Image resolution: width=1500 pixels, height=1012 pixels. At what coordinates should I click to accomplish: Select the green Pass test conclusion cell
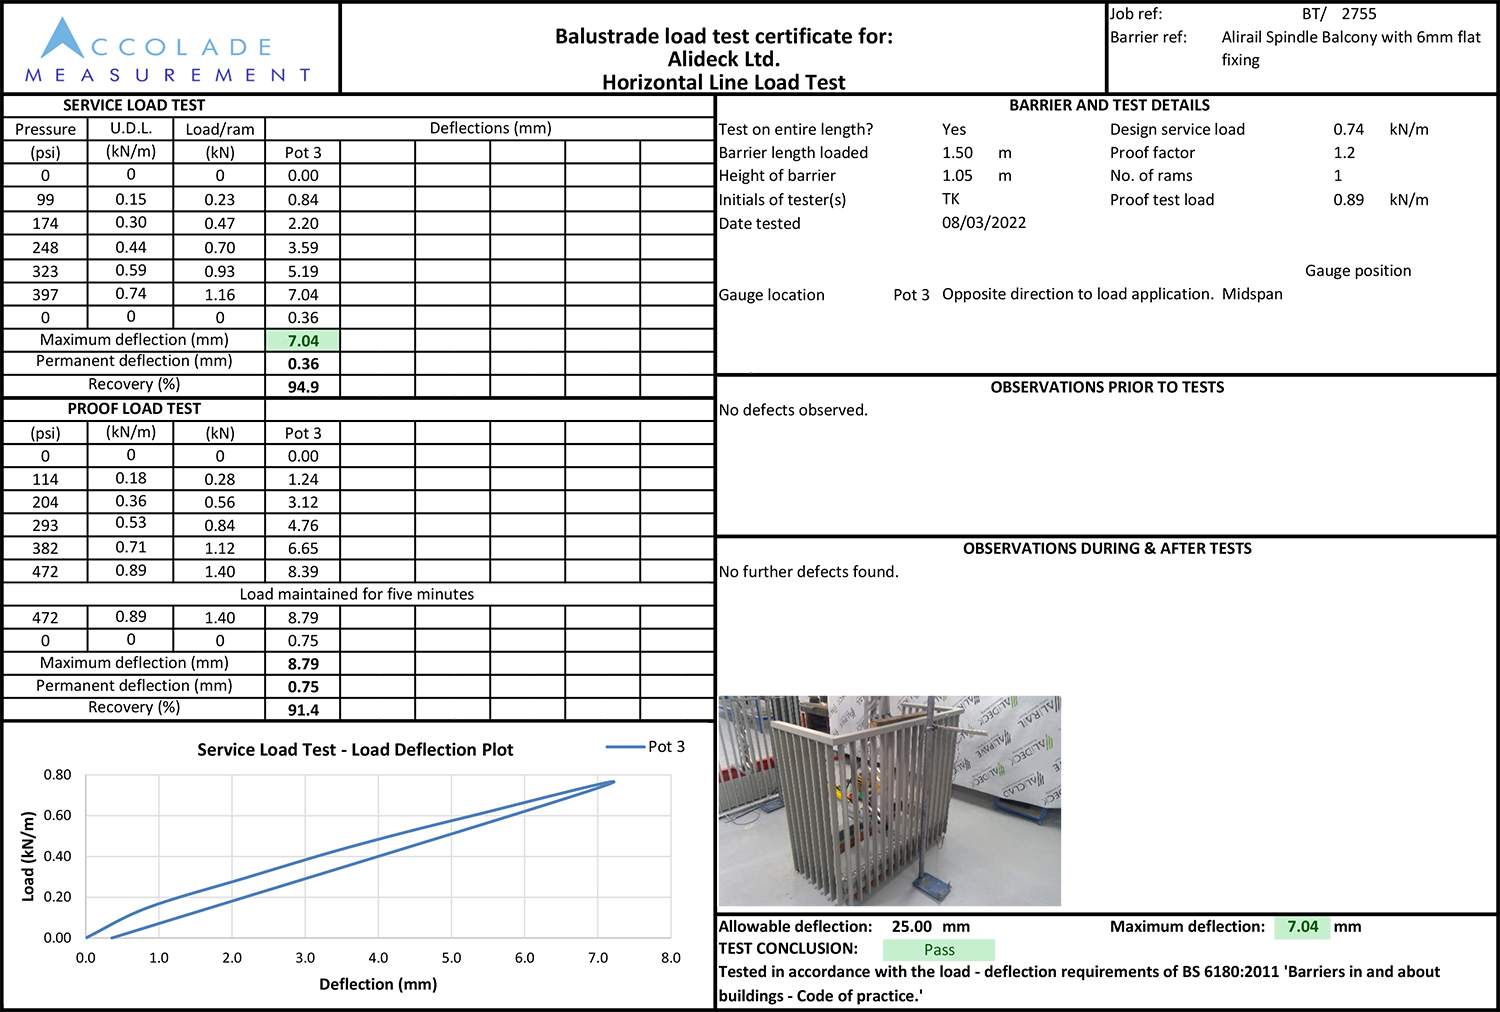(x=939, y=950)
